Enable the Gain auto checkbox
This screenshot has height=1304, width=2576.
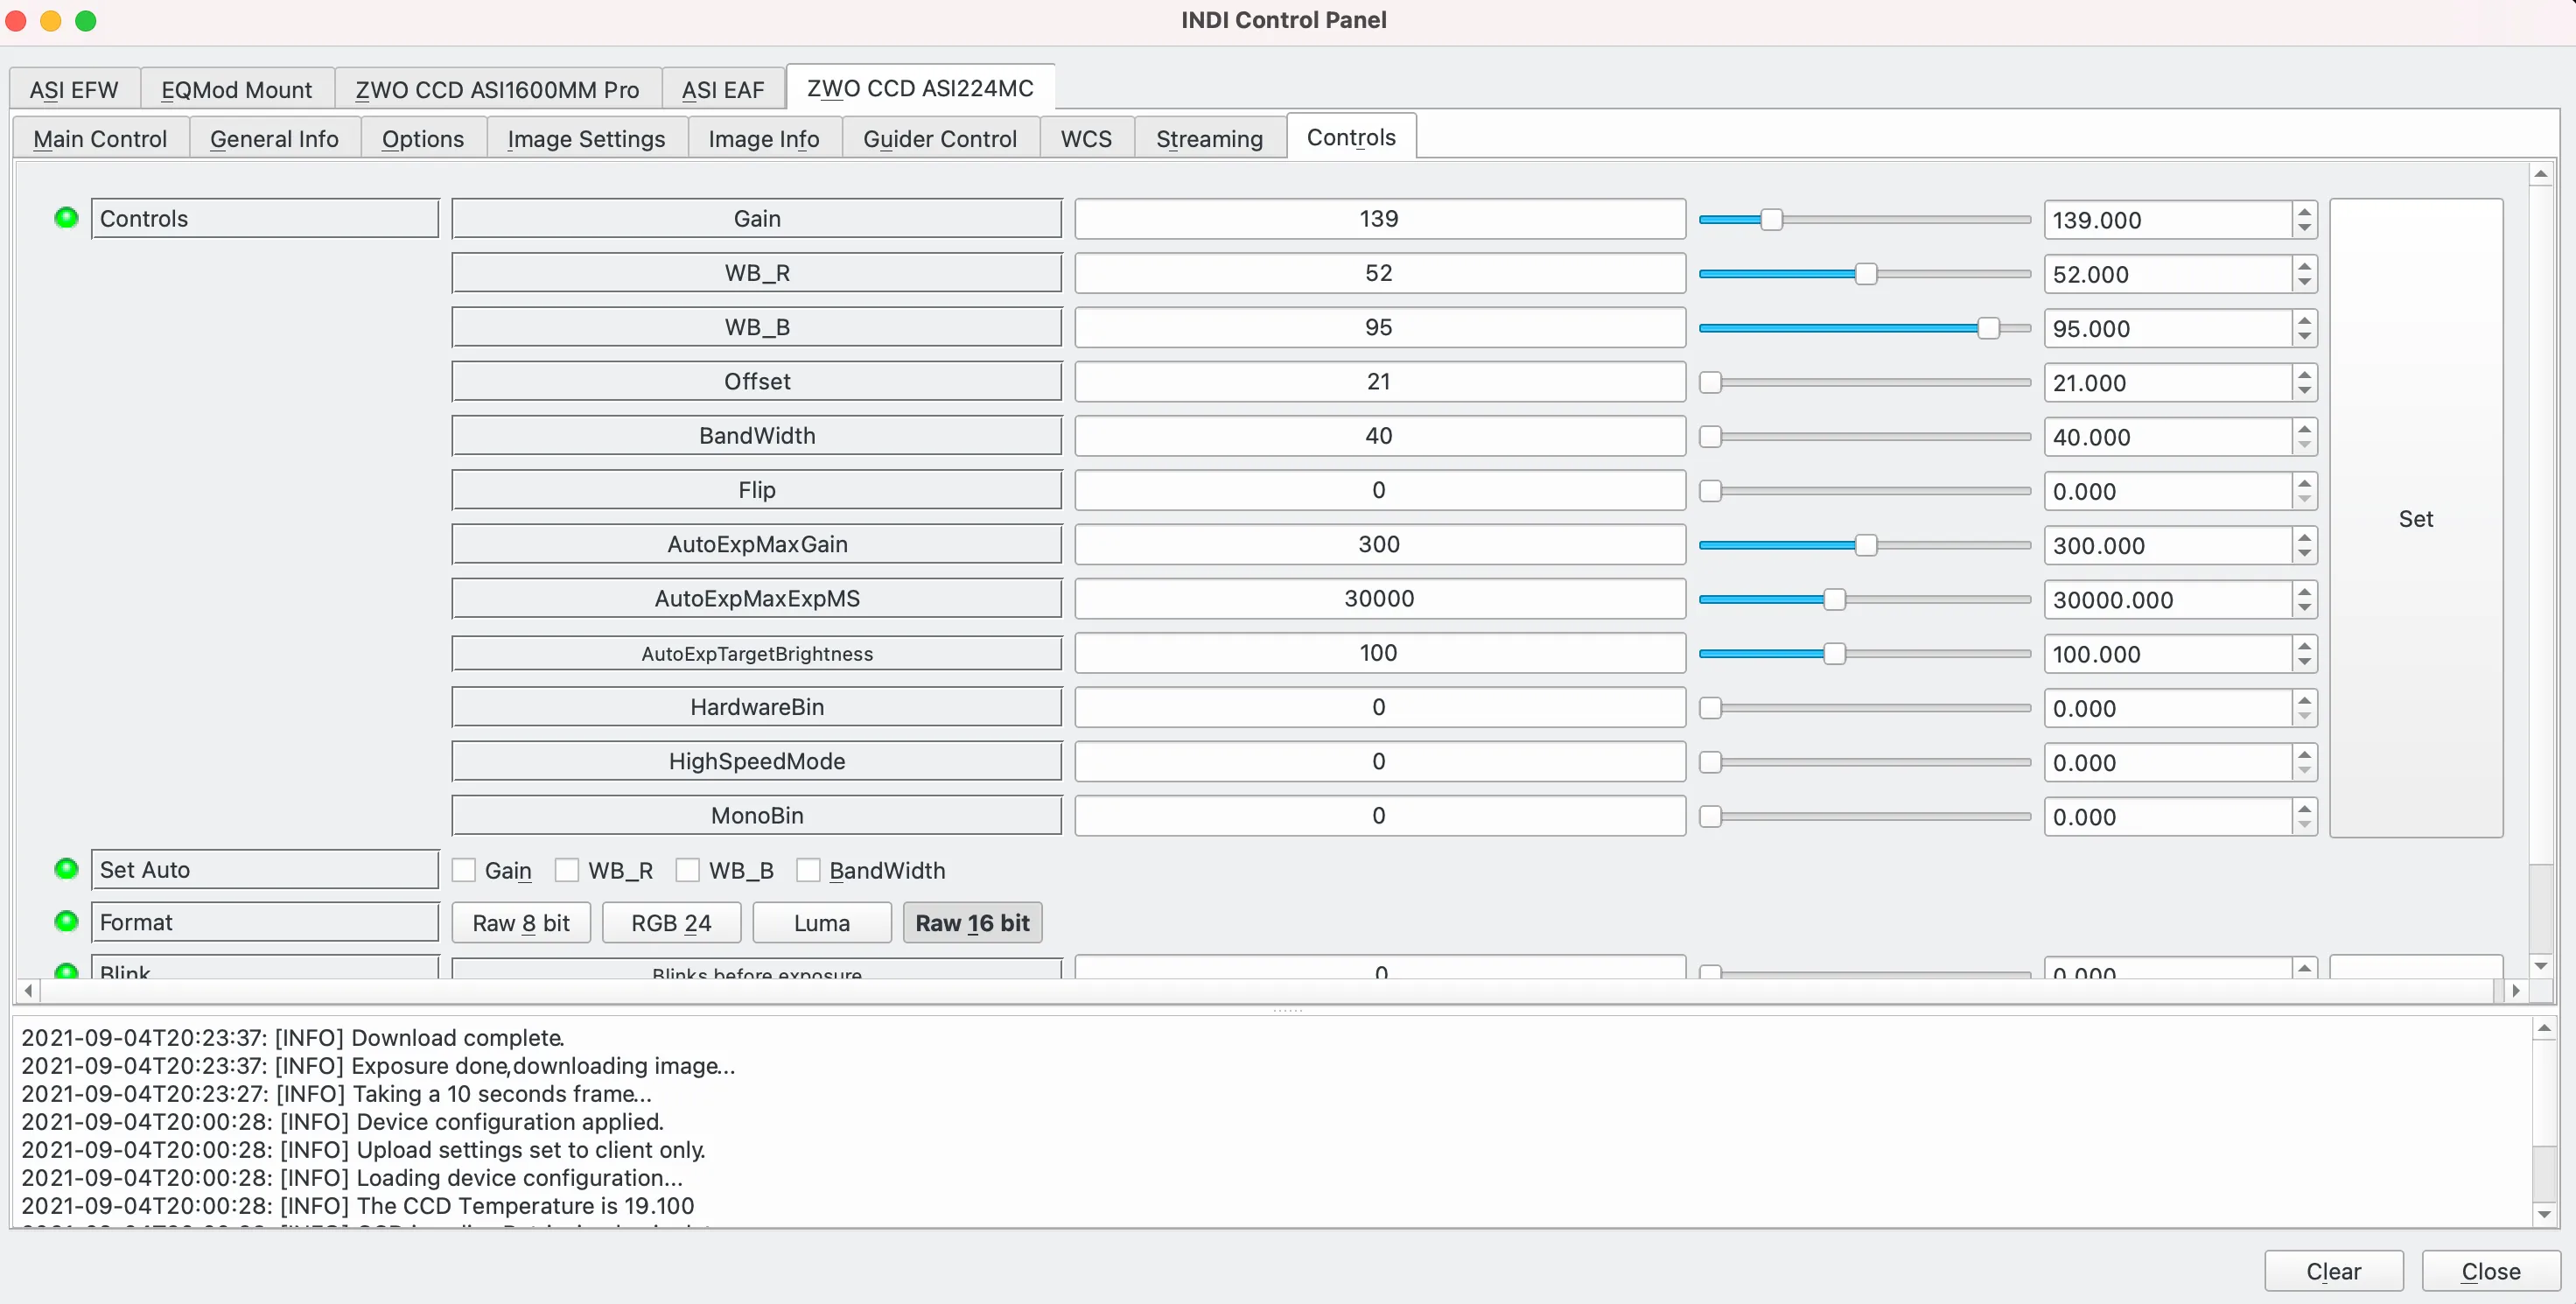point(464,870)
